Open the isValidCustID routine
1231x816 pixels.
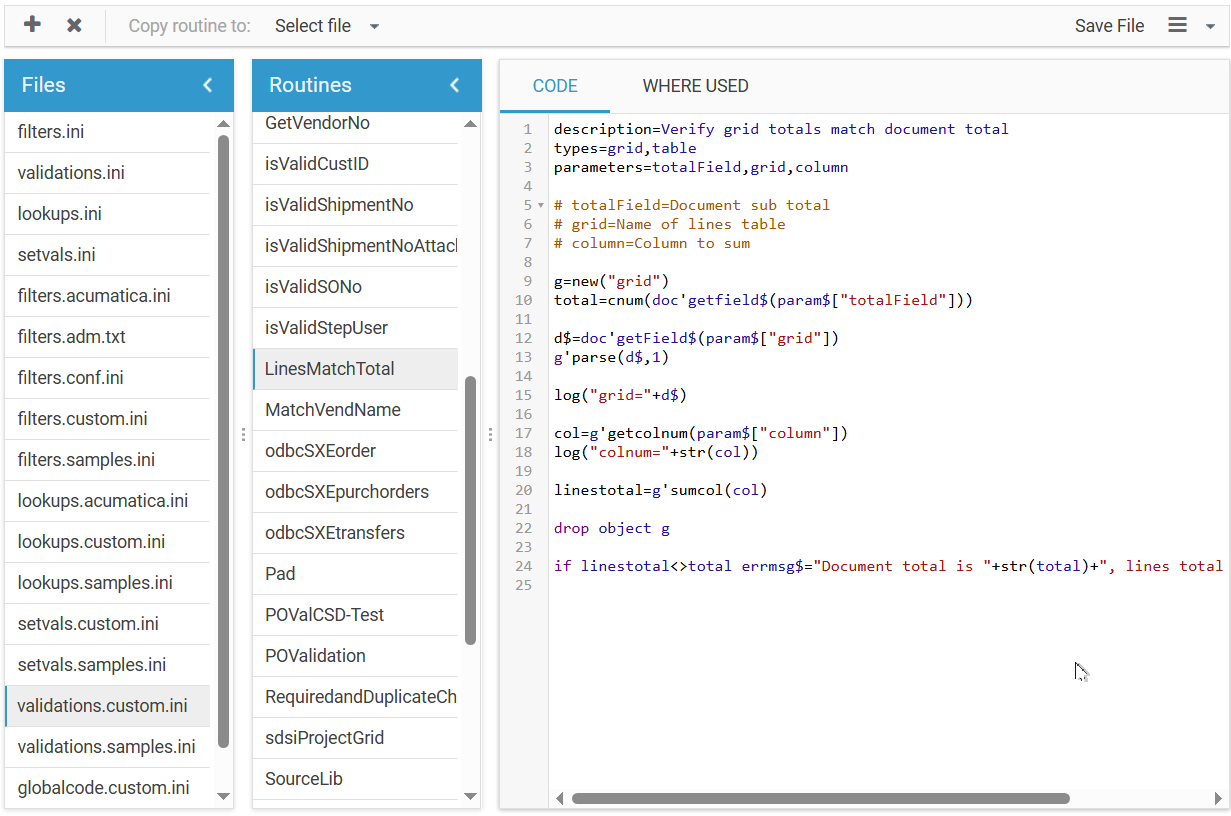coord(355,164)
